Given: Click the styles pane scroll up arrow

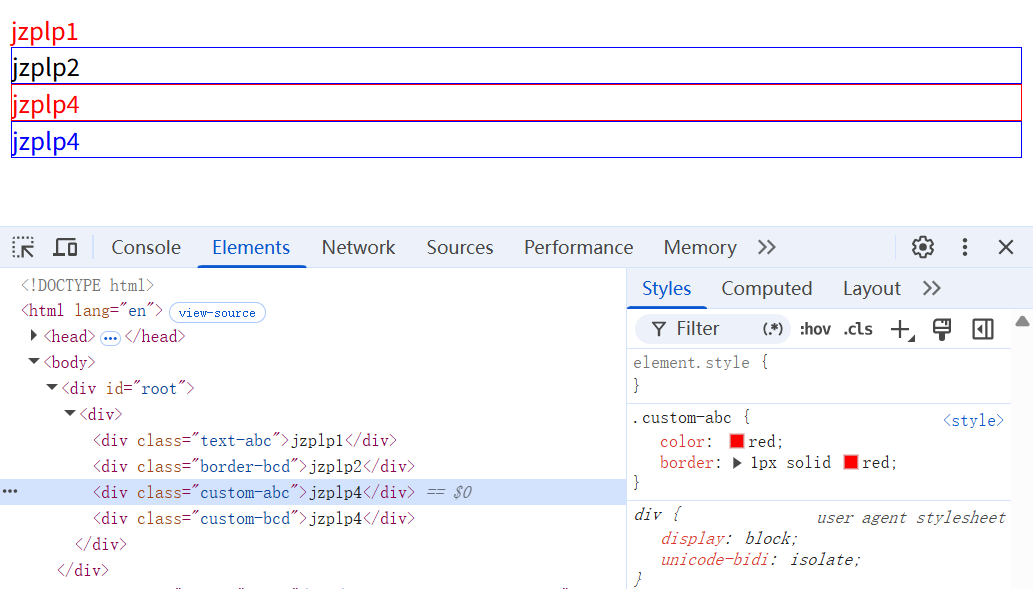Looking at the screenshot, I should (1022, 322).
